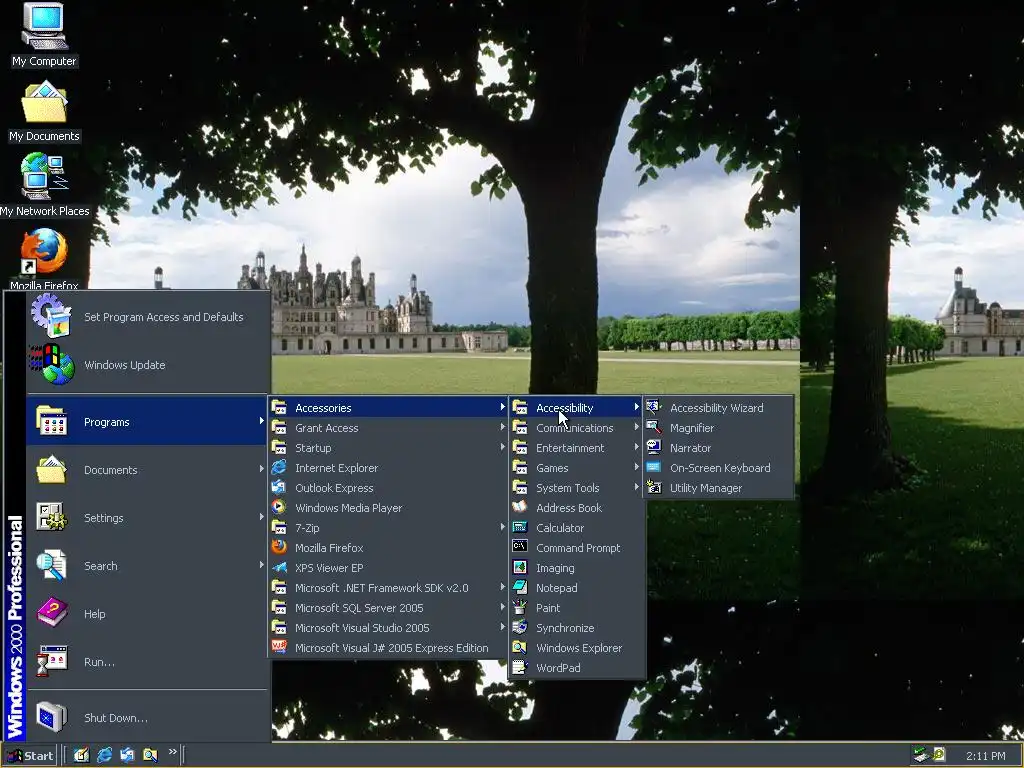Click the Show Desktop quick launch icon

(x=81, y=755)
